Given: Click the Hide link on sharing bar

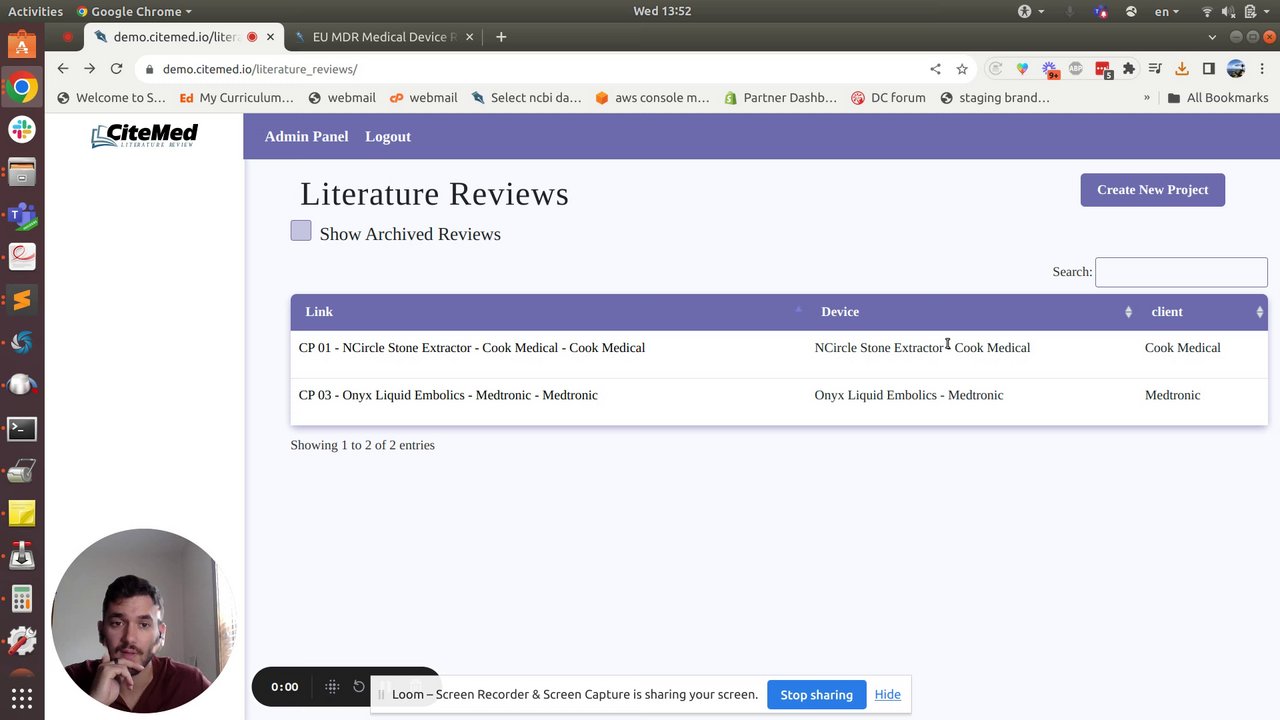Looking at the screenshot, I should (x=887, y=695).
